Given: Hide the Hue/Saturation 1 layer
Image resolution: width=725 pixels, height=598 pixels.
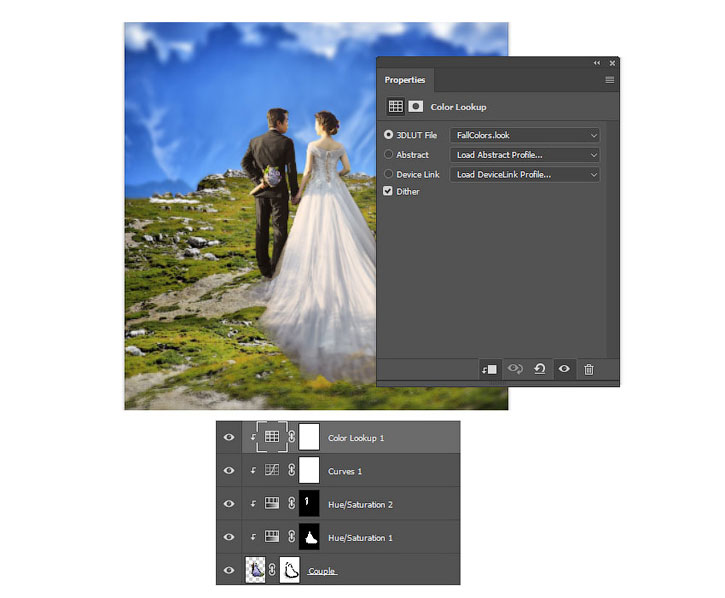Looking at the screenshot, I should point(229,537).
